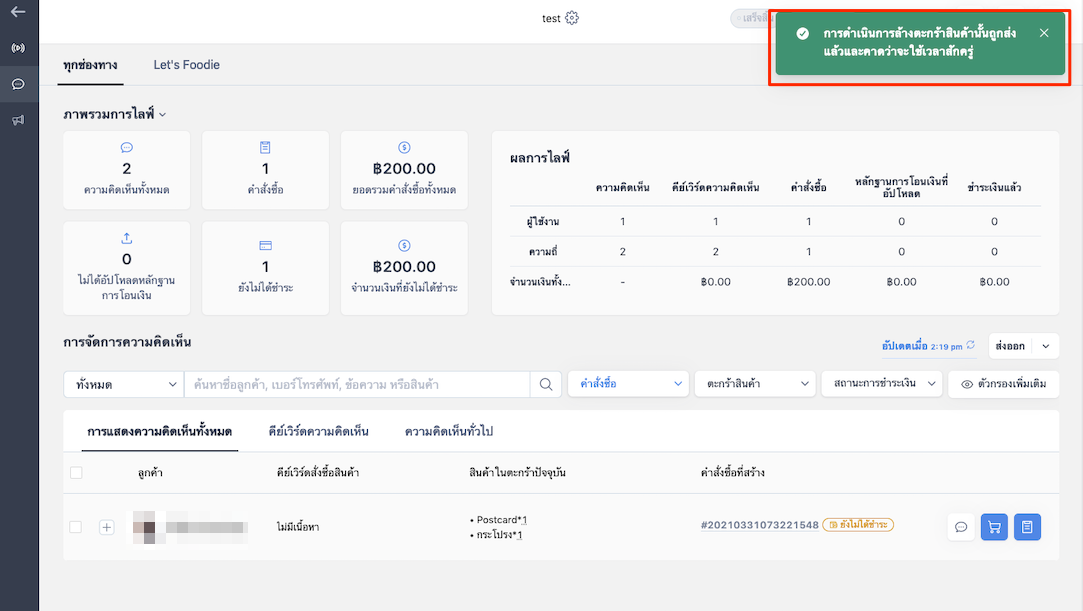Open the chat messages sidebar icon
The width and height of the screenshot is (1083, 611).
pyautogui.click(x=19, y=84)
